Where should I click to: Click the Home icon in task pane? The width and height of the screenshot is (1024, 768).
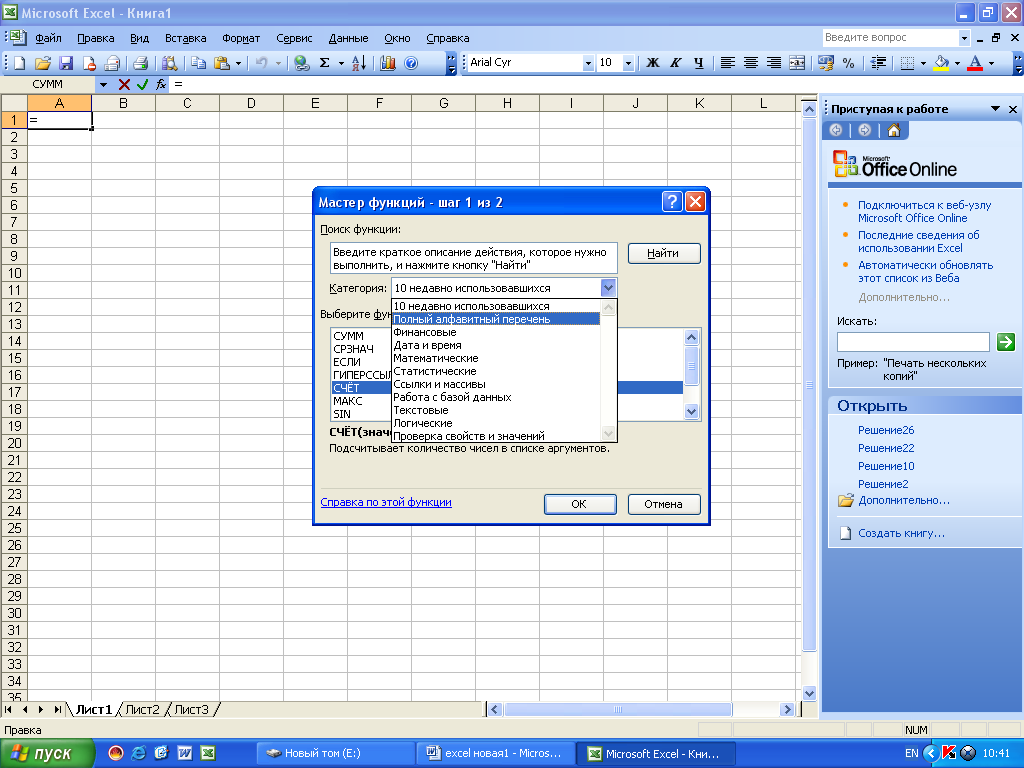pos(893,130)
